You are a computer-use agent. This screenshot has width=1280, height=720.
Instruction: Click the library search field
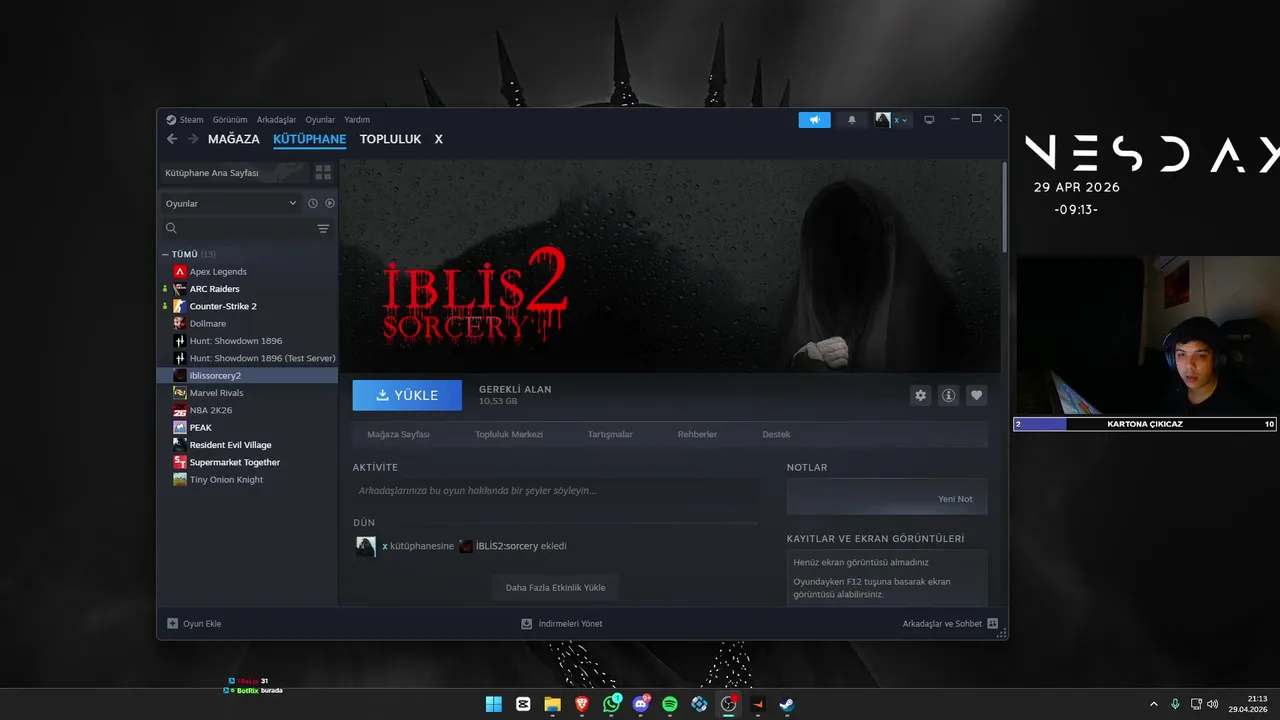click(237, 229)
